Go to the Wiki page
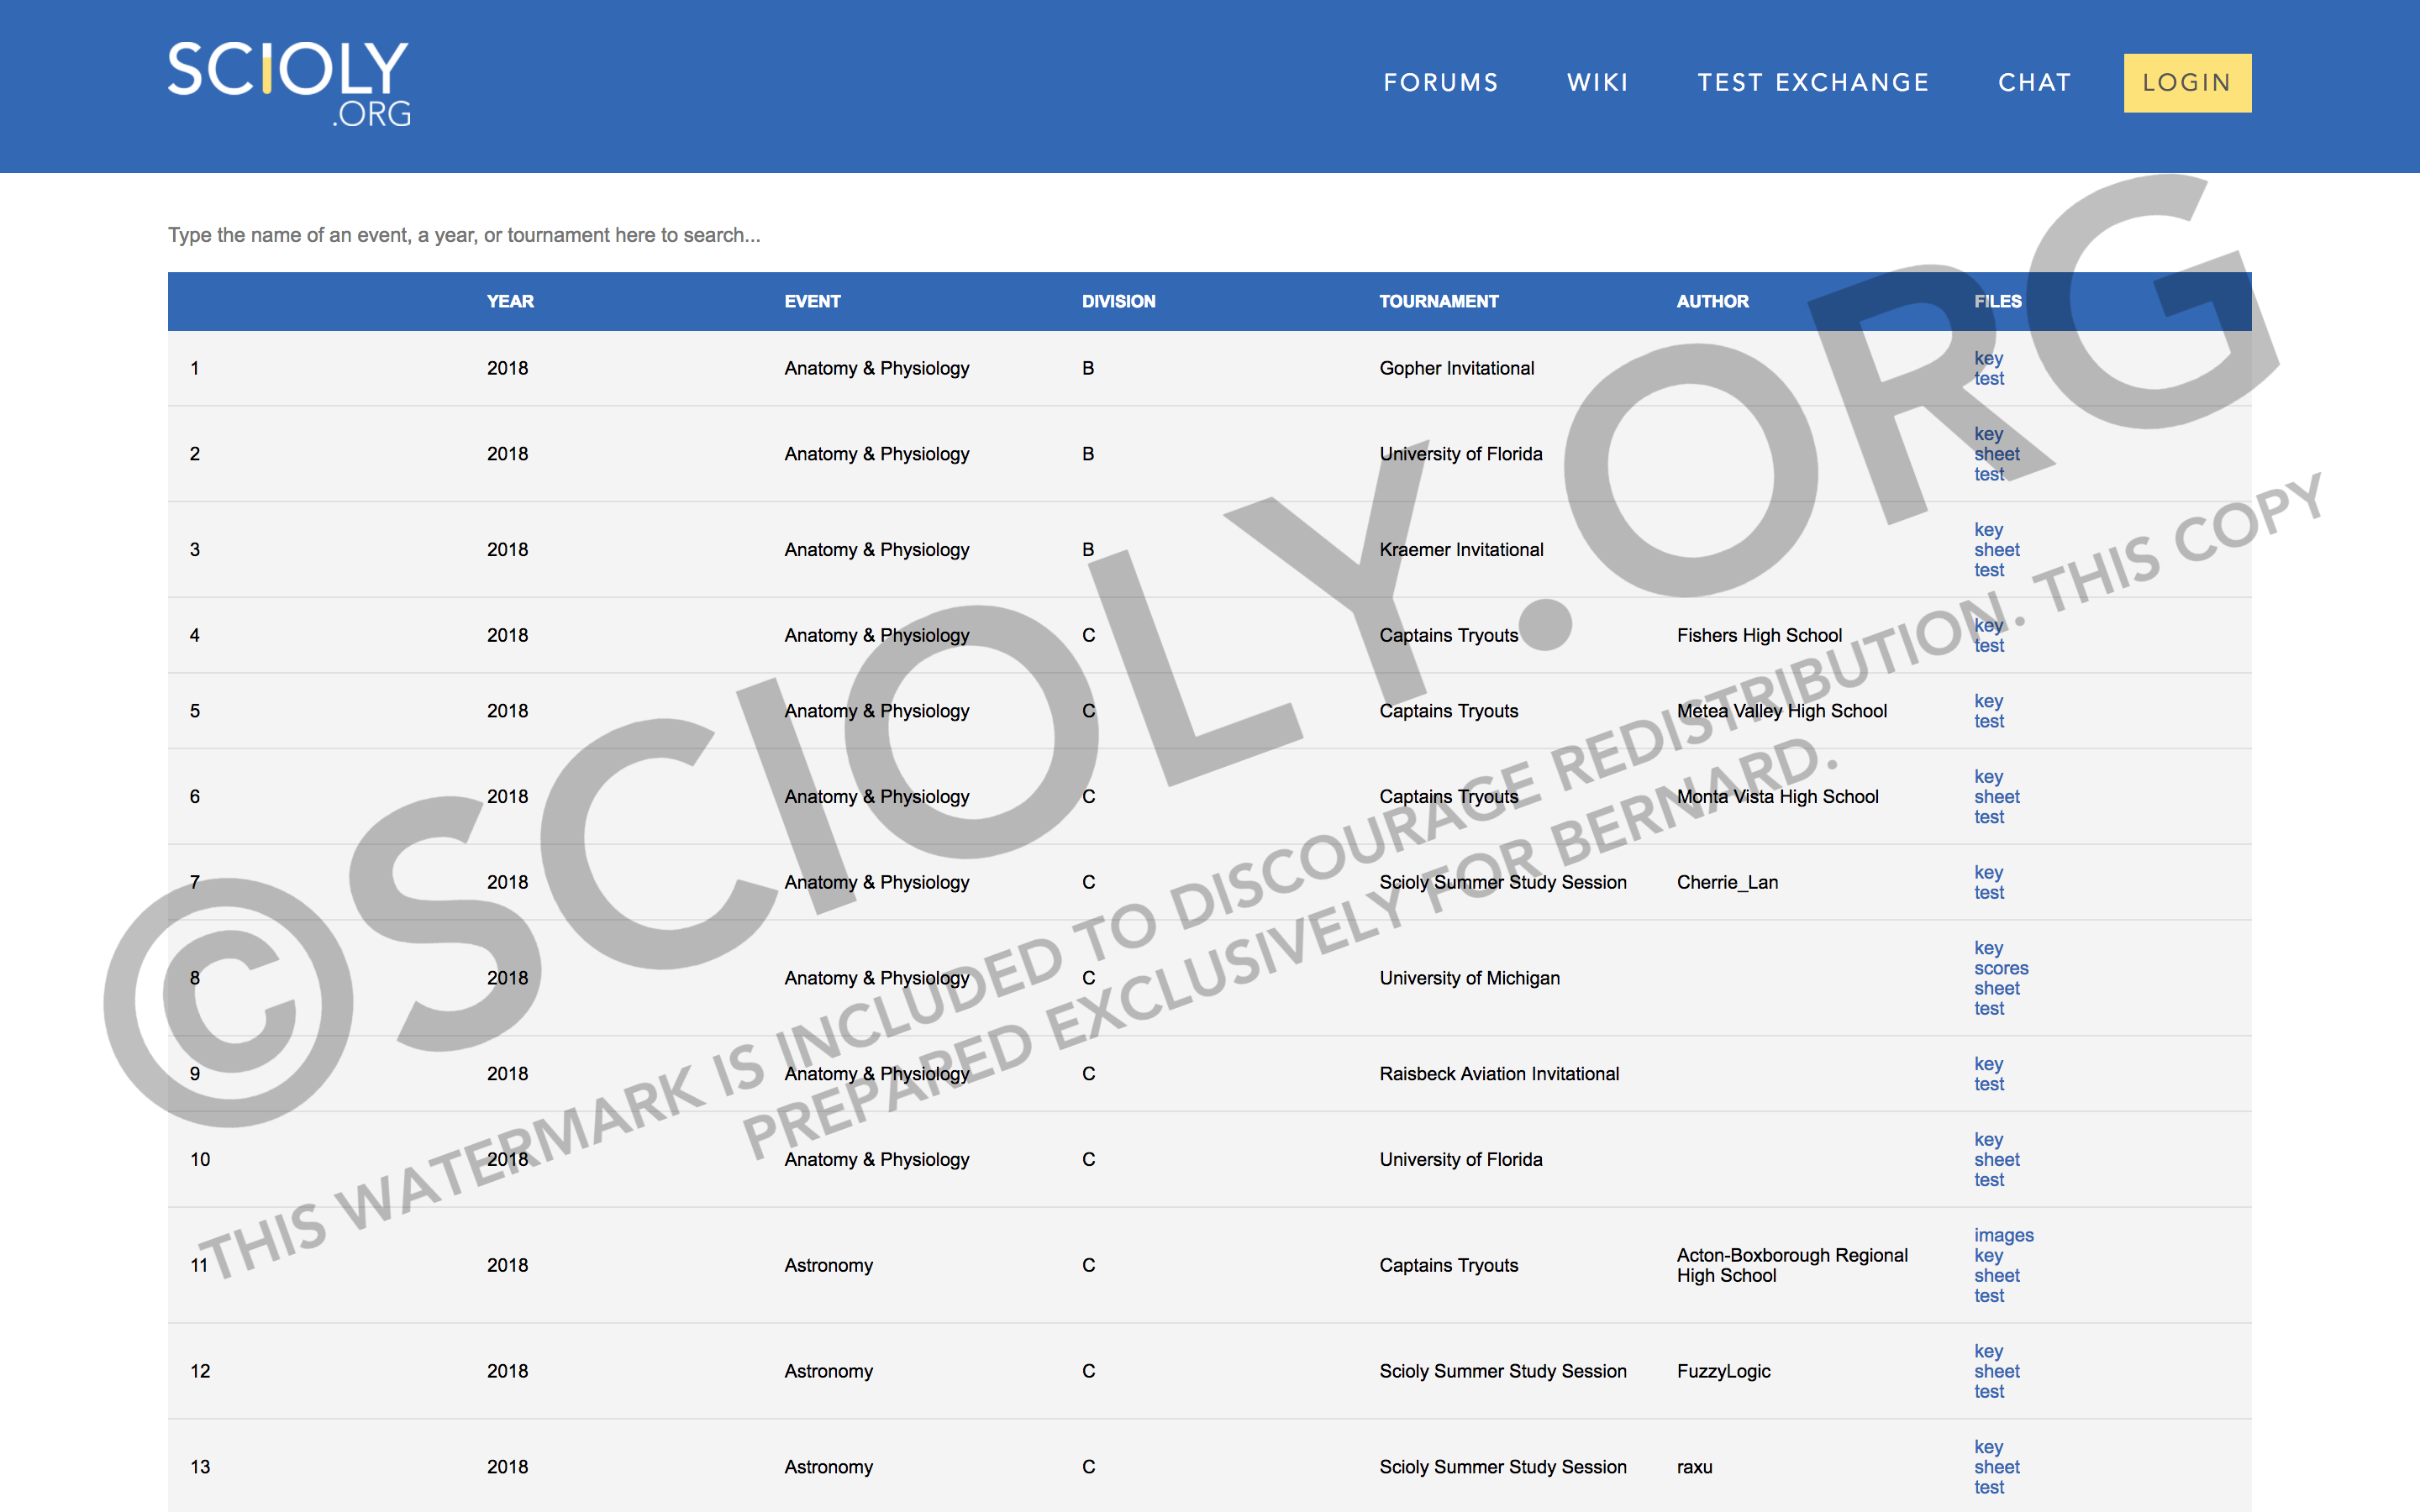This screenshot has width=2420, height=1512. coord(1597,83)
